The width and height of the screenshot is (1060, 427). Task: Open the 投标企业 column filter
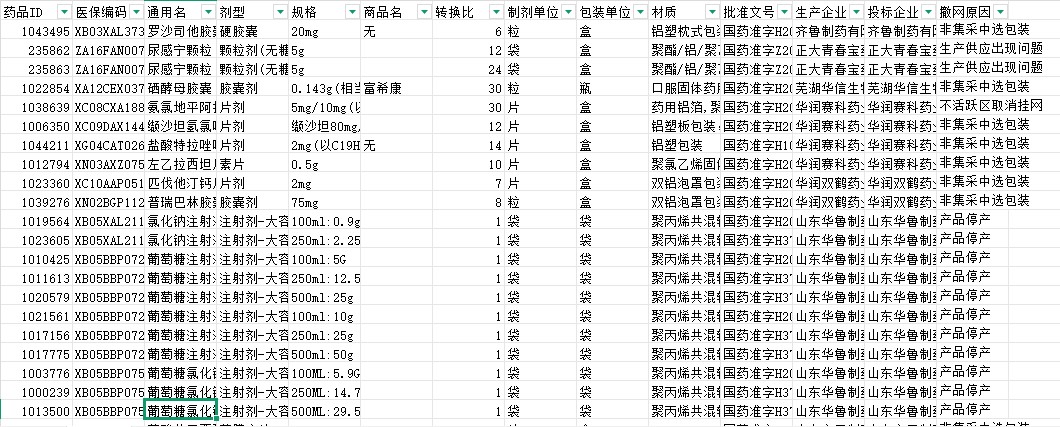pyautogui.click(x=928, y=12)
